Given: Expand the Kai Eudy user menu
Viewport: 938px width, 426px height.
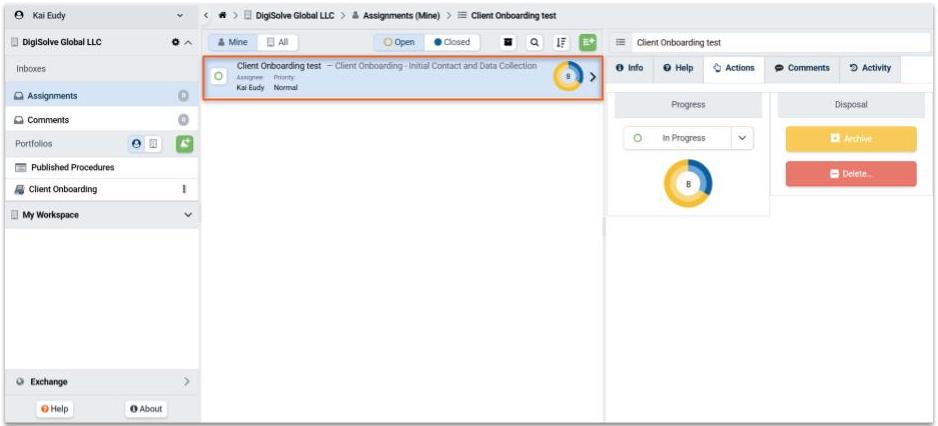Looking at the screenshot, I should 180,16.
